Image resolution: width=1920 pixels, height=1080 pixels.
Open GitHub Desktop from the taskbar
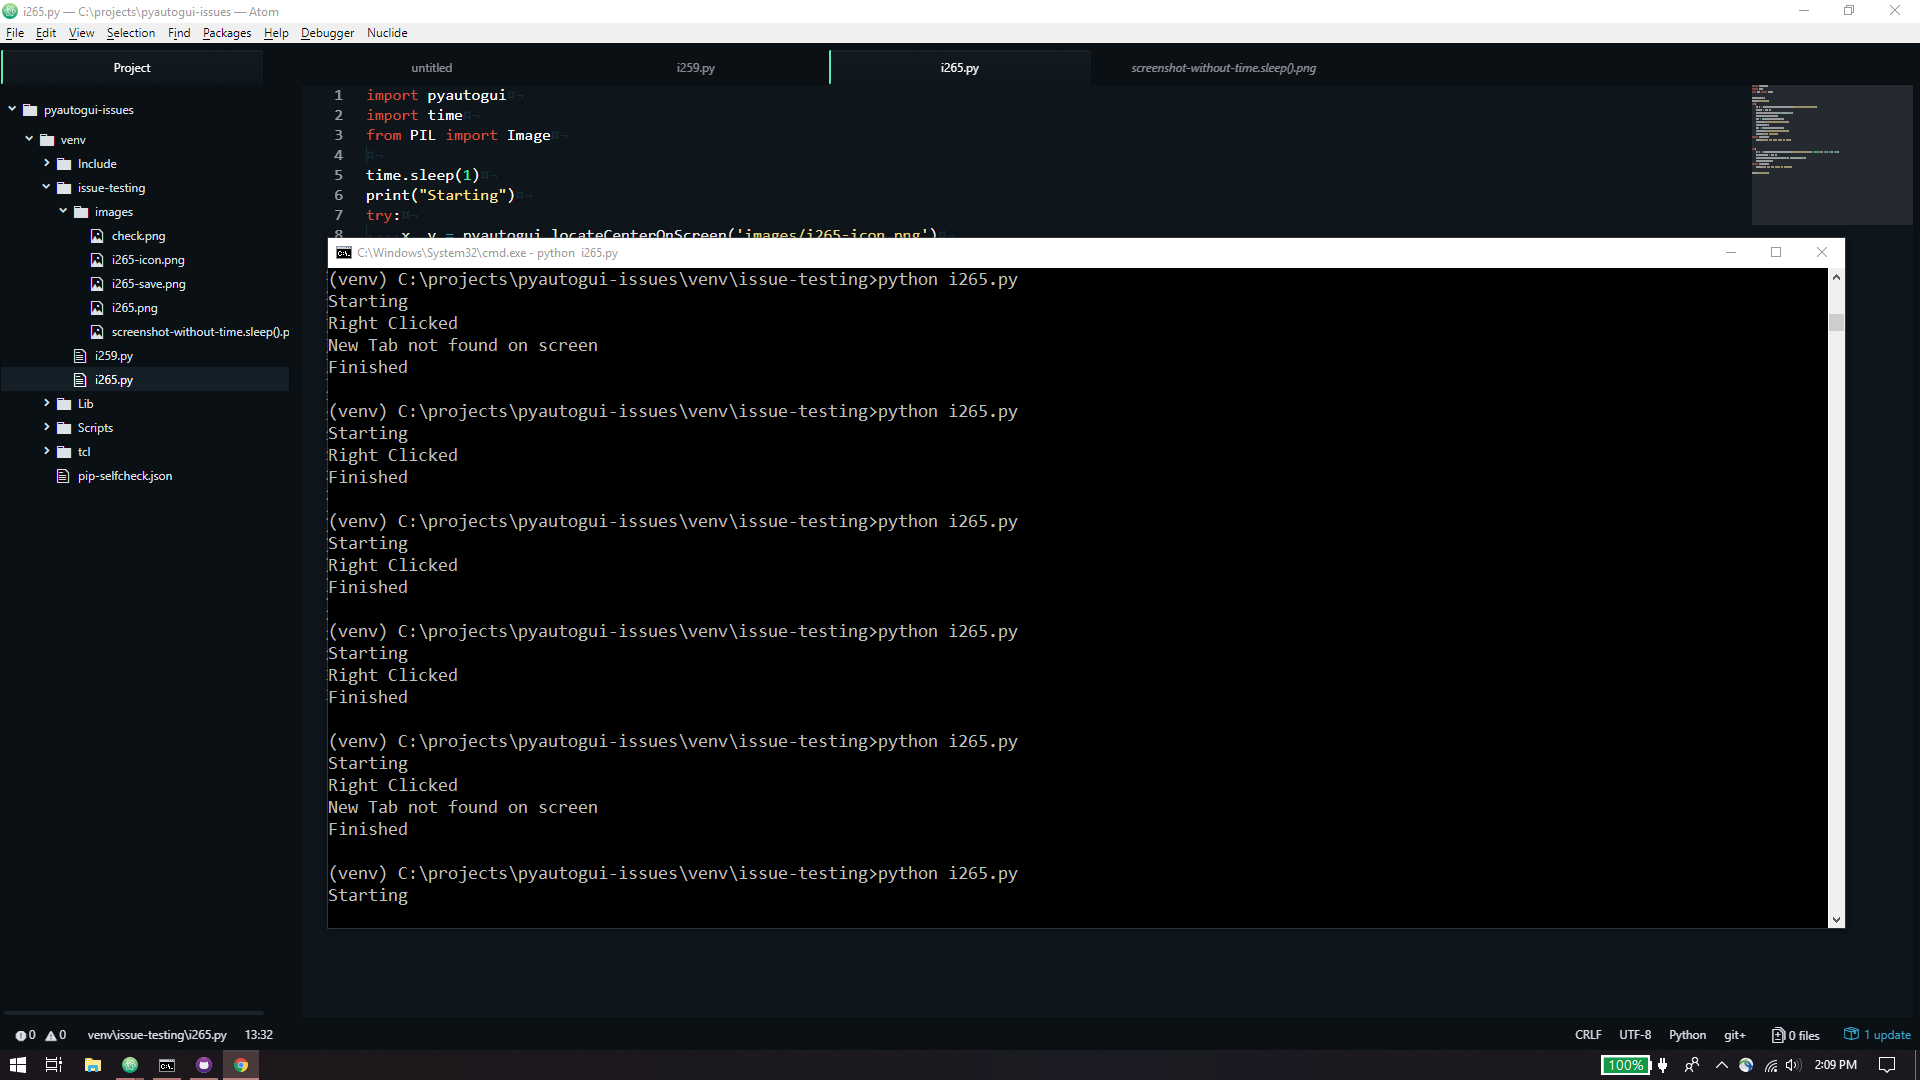tap(205, 1065)
